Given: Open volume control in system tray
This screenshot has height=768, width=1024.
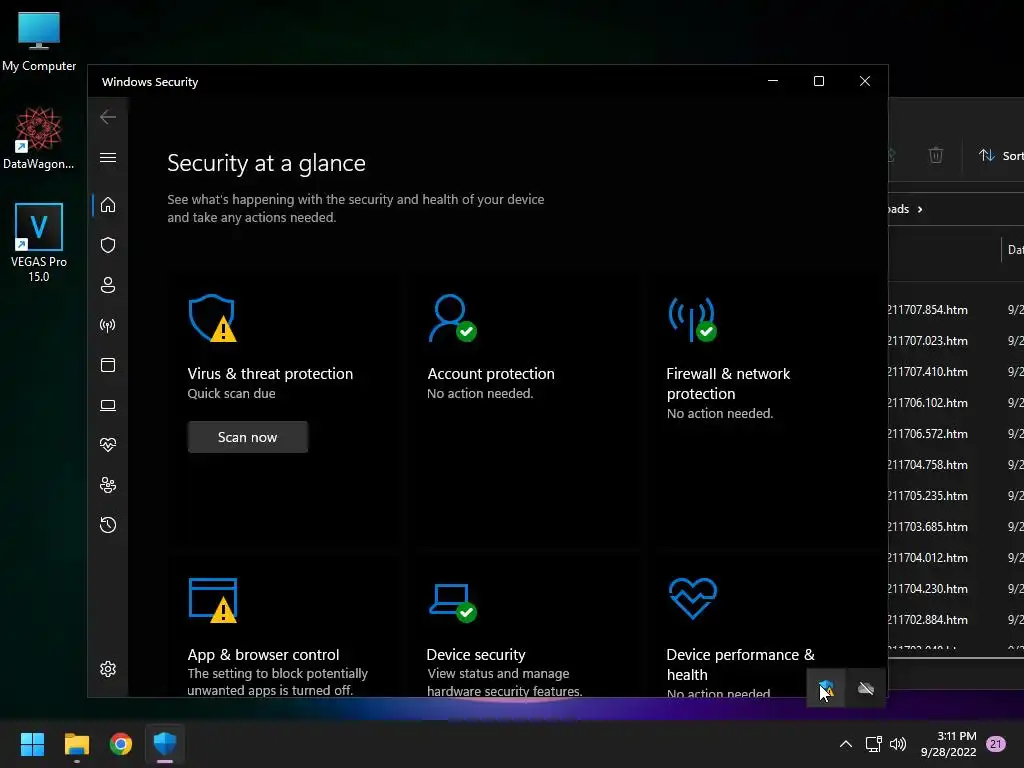Looking at the screenshot, I should (899, 744).
